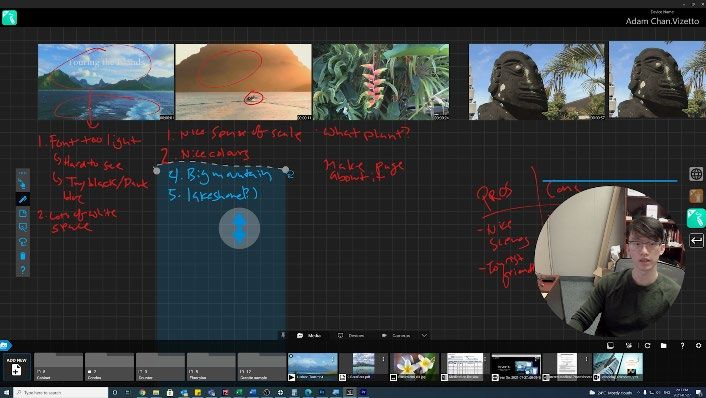Open the globe browser icon on right sidebar
Image resolution: width=706 pixels, height=398 pixels.
(x=696, y=174)
